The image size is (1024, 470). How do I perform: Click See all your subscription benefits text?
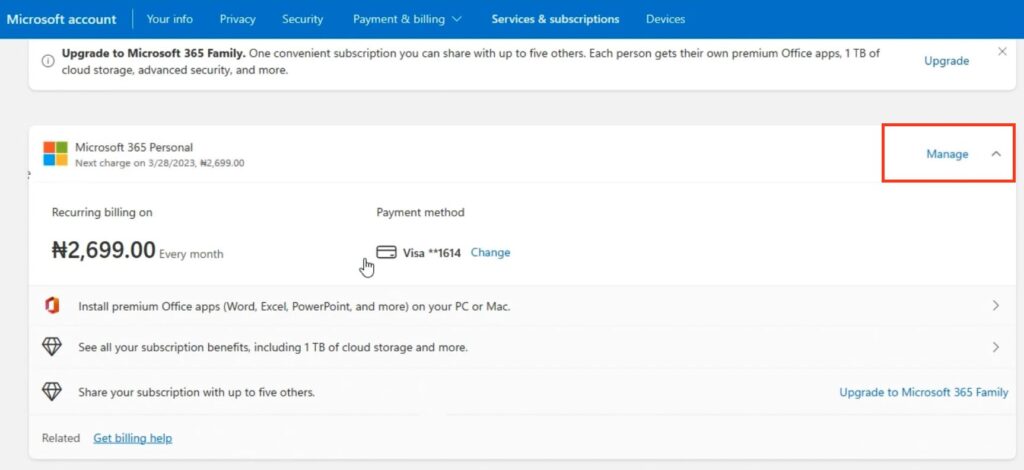[x=273, y=347]
